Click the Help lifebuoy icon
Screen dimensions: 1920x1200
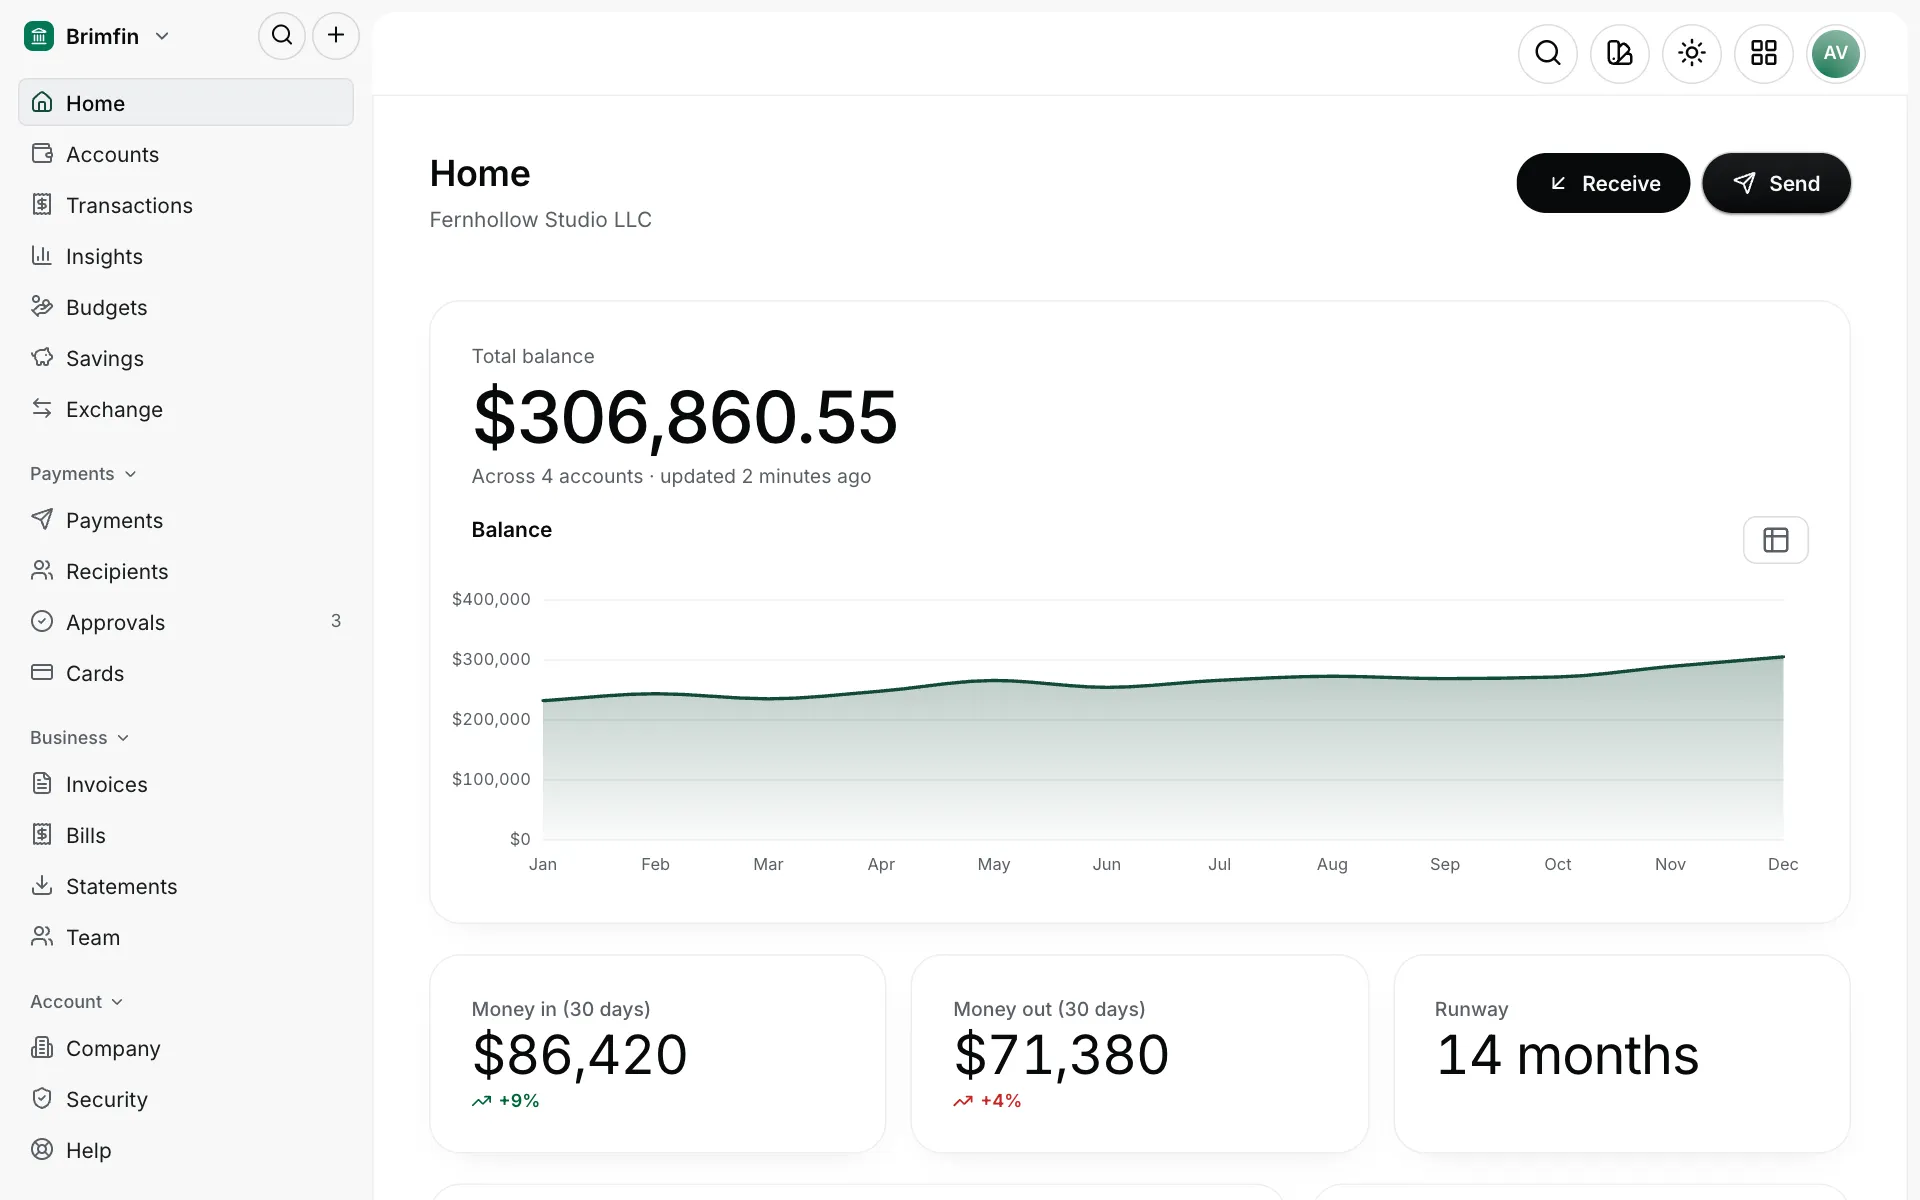click(42, 1149)
